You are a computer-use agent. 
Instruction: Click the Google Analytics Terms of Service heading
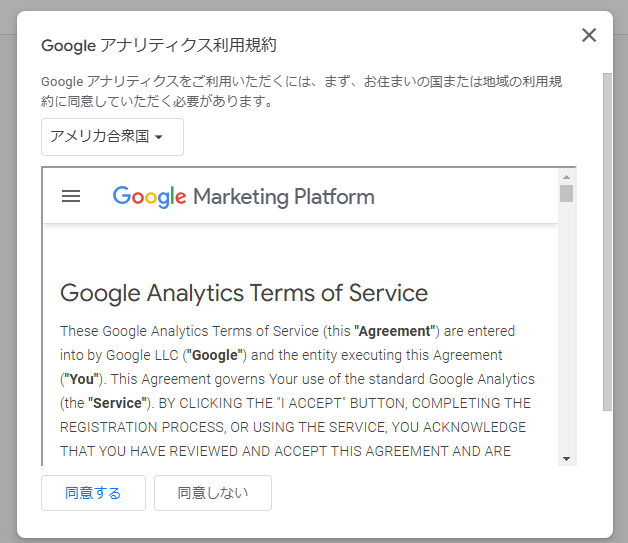(244, 293)
